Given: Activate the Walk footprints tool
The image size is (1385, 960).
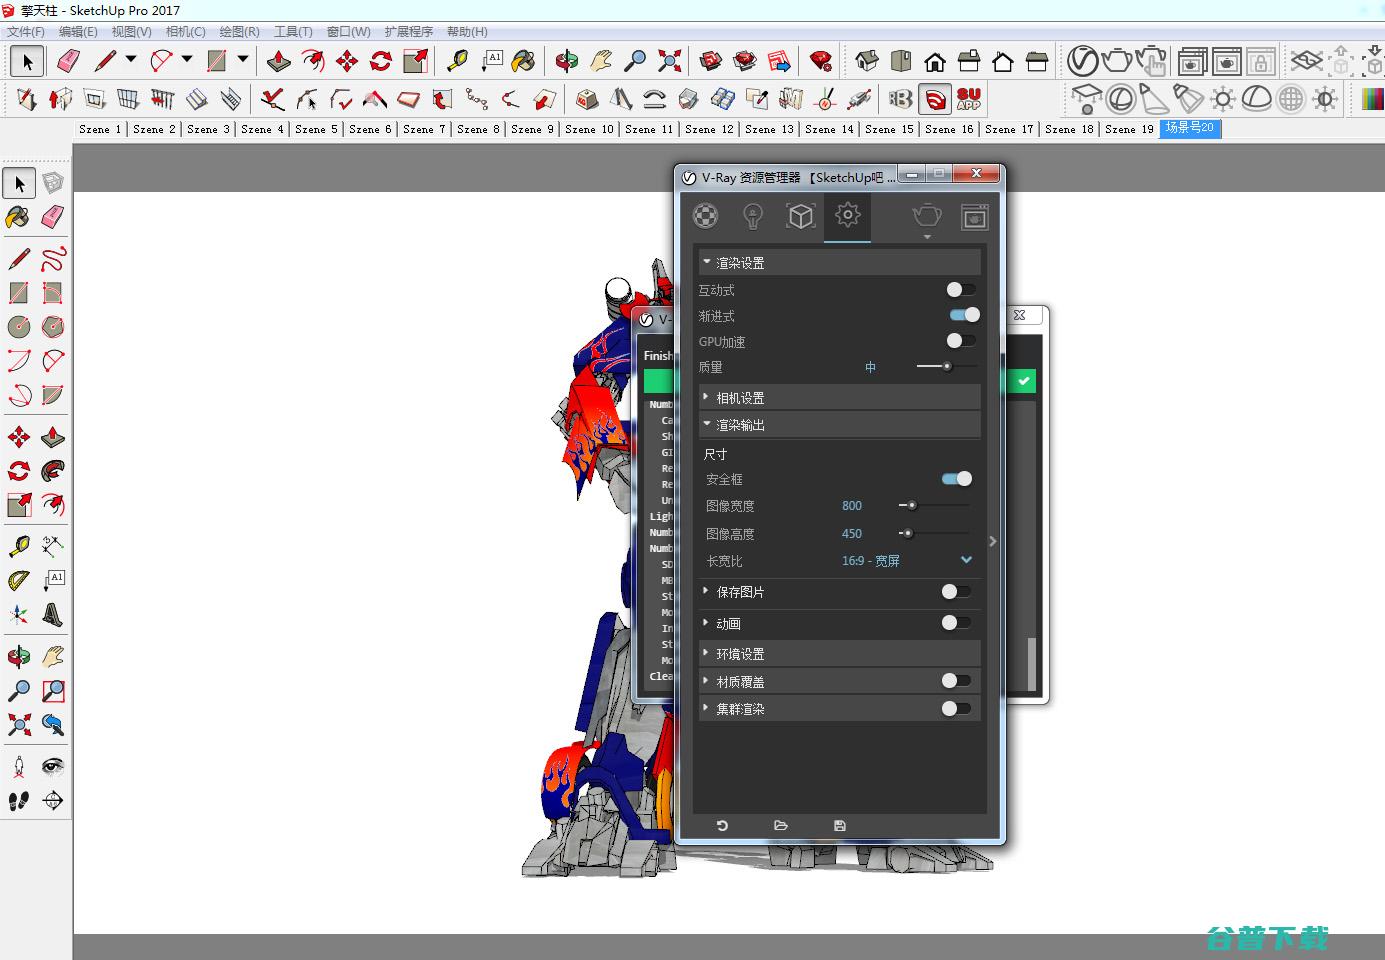Looking at the screenshot, I should coord(19,801).
